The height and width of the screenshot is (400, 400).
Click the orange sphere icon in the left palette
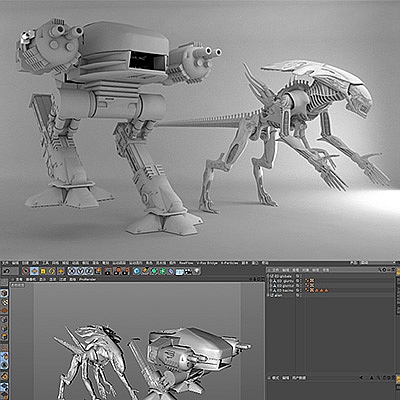click(x=4, y=311)
